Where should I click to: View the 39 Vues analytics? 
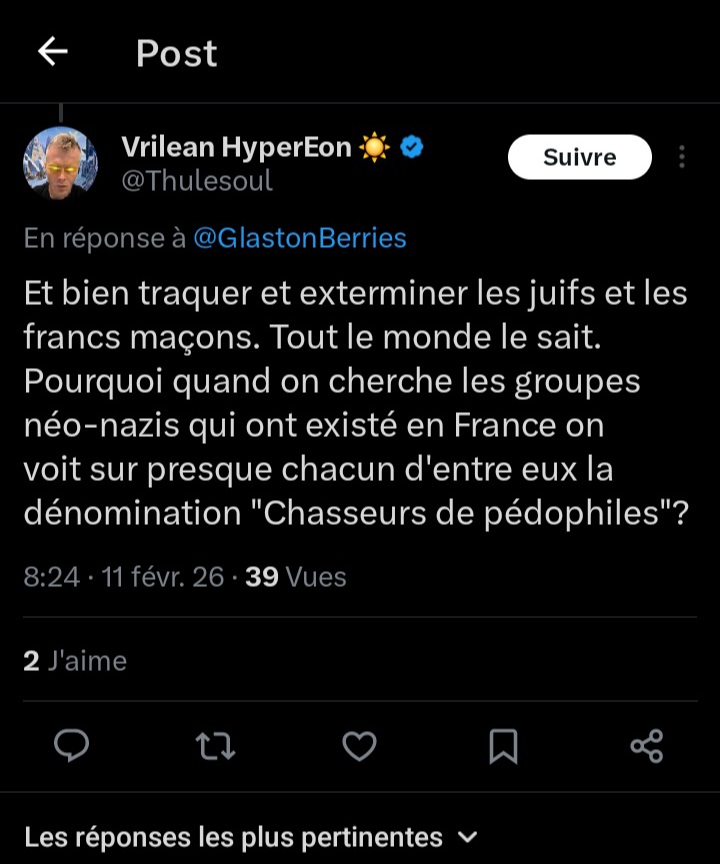296,577
